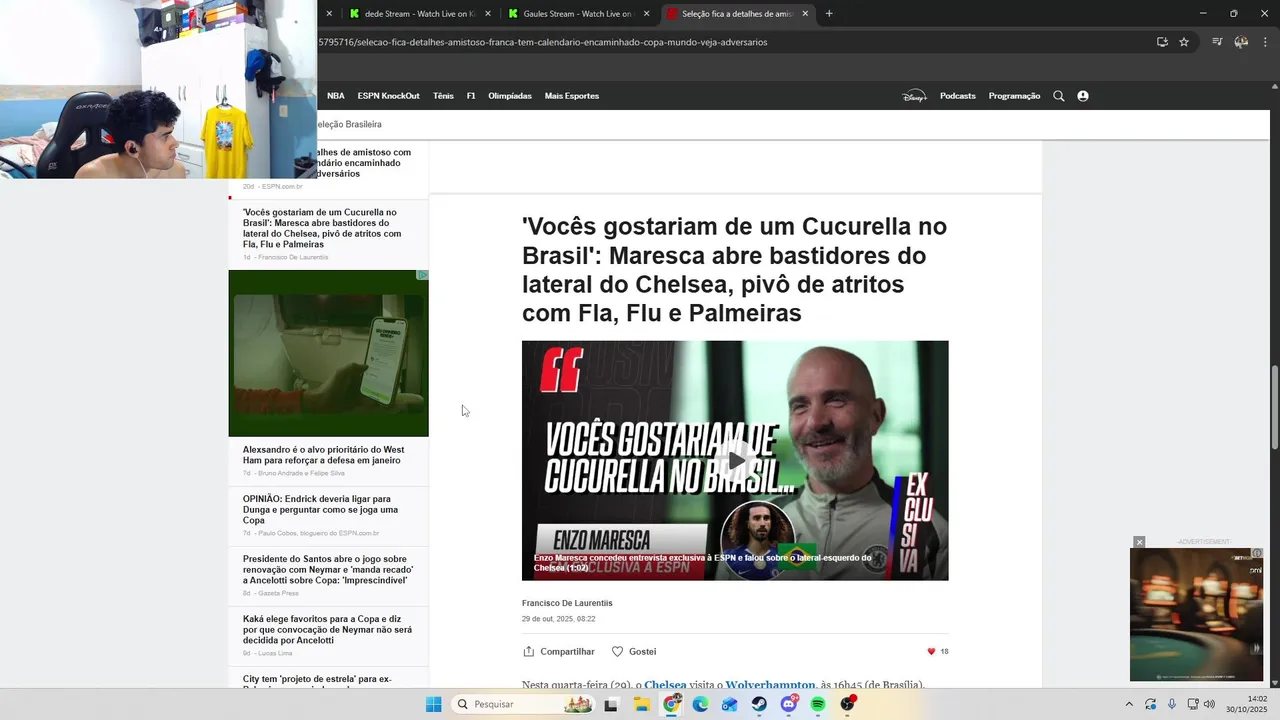Bookmark this page with the star icon
This screenshot has height=720, width=1280.
1184,42
